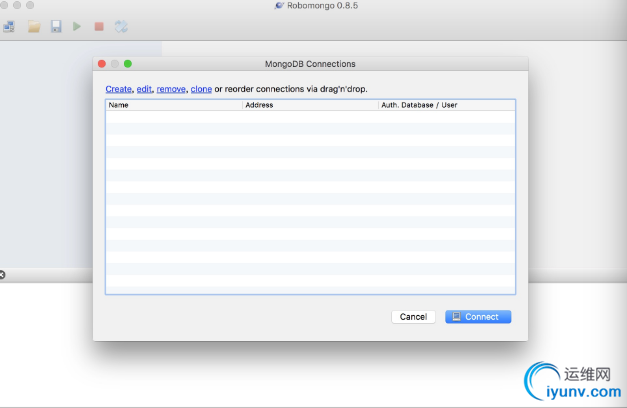Select the Auth. Database / User column header
Viewport: 627px width, 408px height.
coord(447,105)
